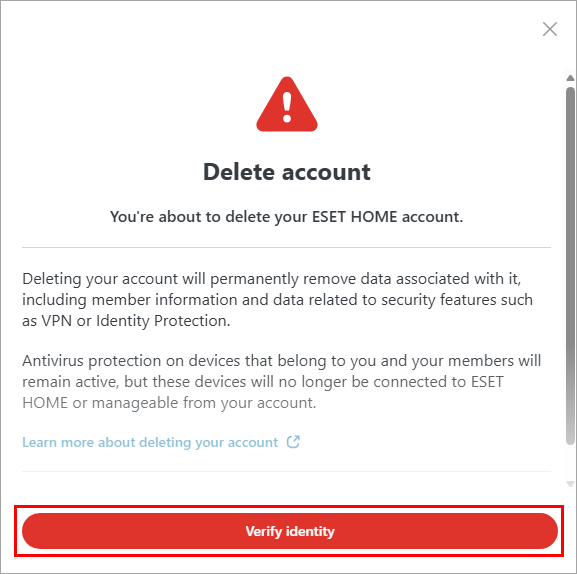This screenshot has width=577, height=574.
Task: Click the vertical scrollbar thumb
Action: (x=570, y=266)
